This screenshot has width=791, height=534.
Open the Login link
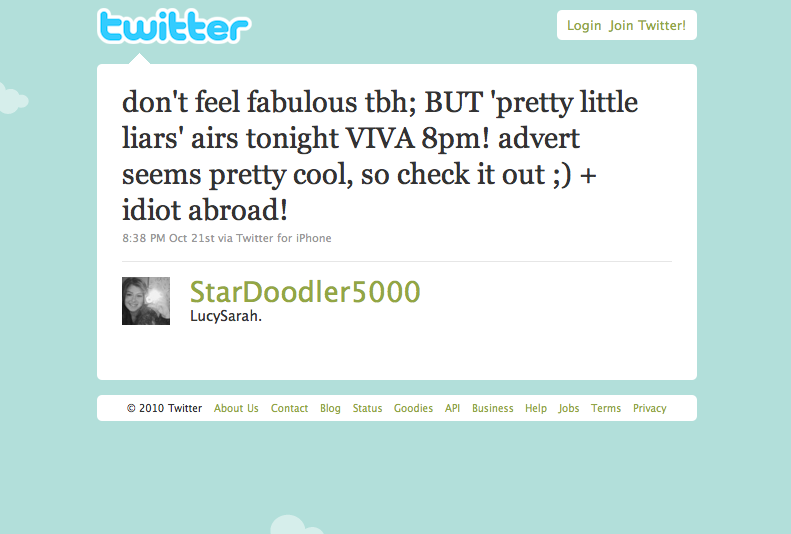pyautogui.click(x=584, y=25)
